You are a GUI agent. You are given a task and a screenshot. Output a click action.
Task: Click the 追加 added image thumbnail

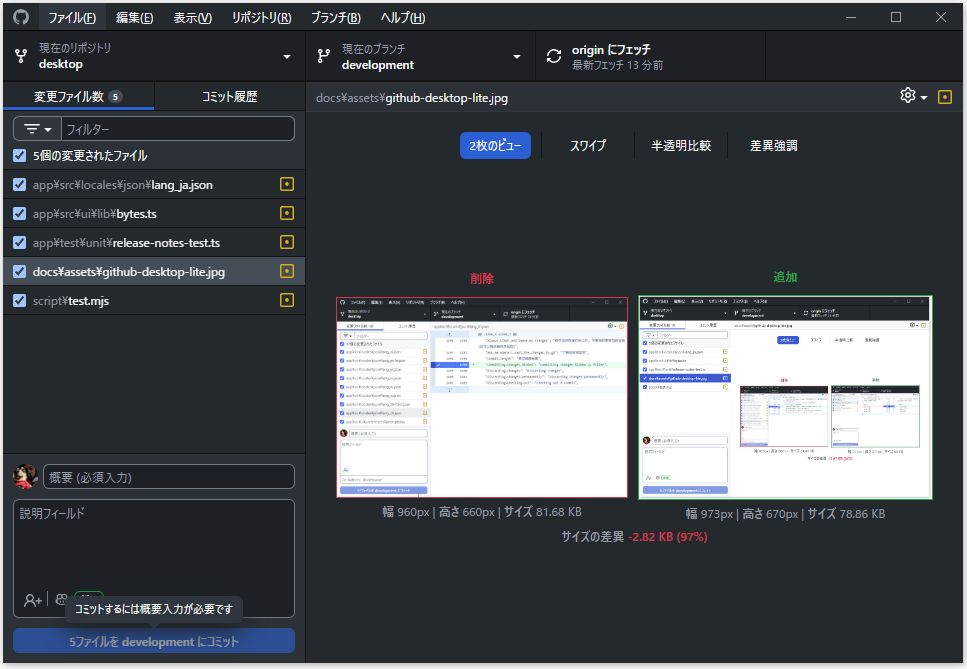pyautogui.click(x=785, y=397)
